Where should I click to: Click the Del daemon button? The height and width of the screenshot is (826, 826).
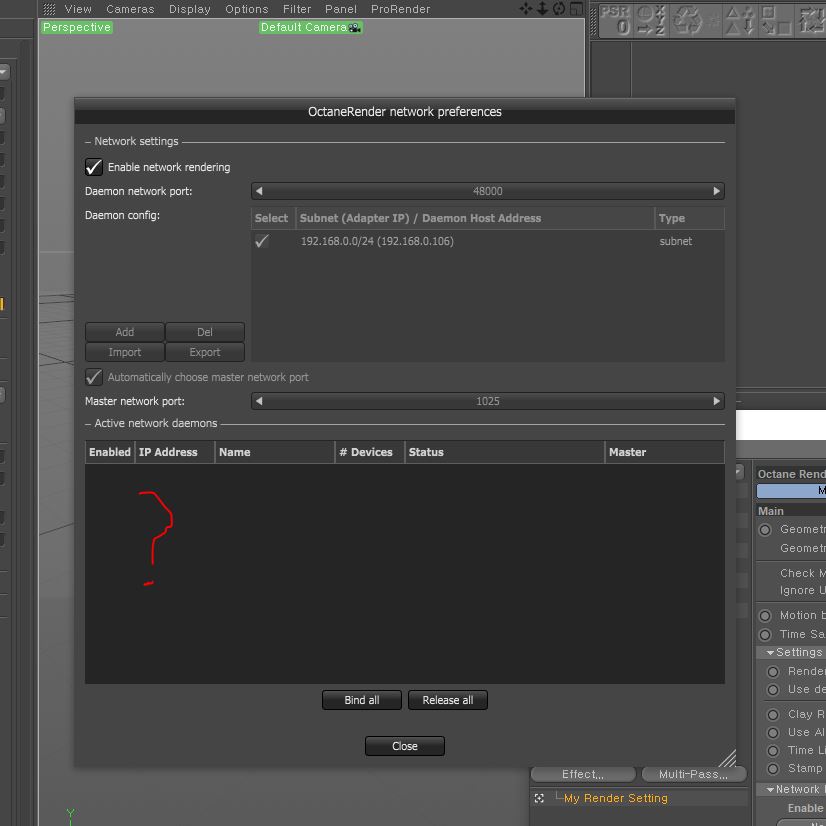click(205, 332)
